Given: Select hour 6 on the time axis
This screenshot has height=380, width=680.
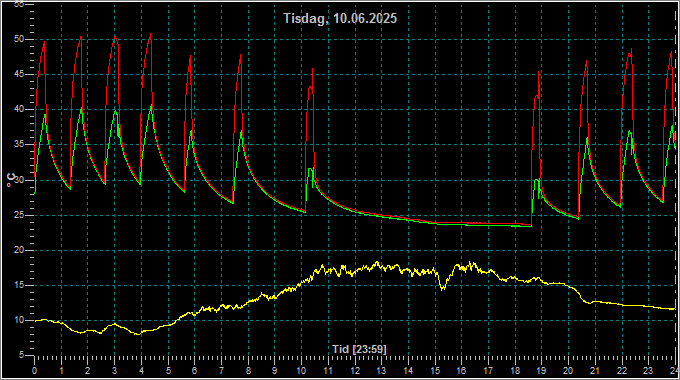Looking at the screenshot, I should [x=194, y=371].
